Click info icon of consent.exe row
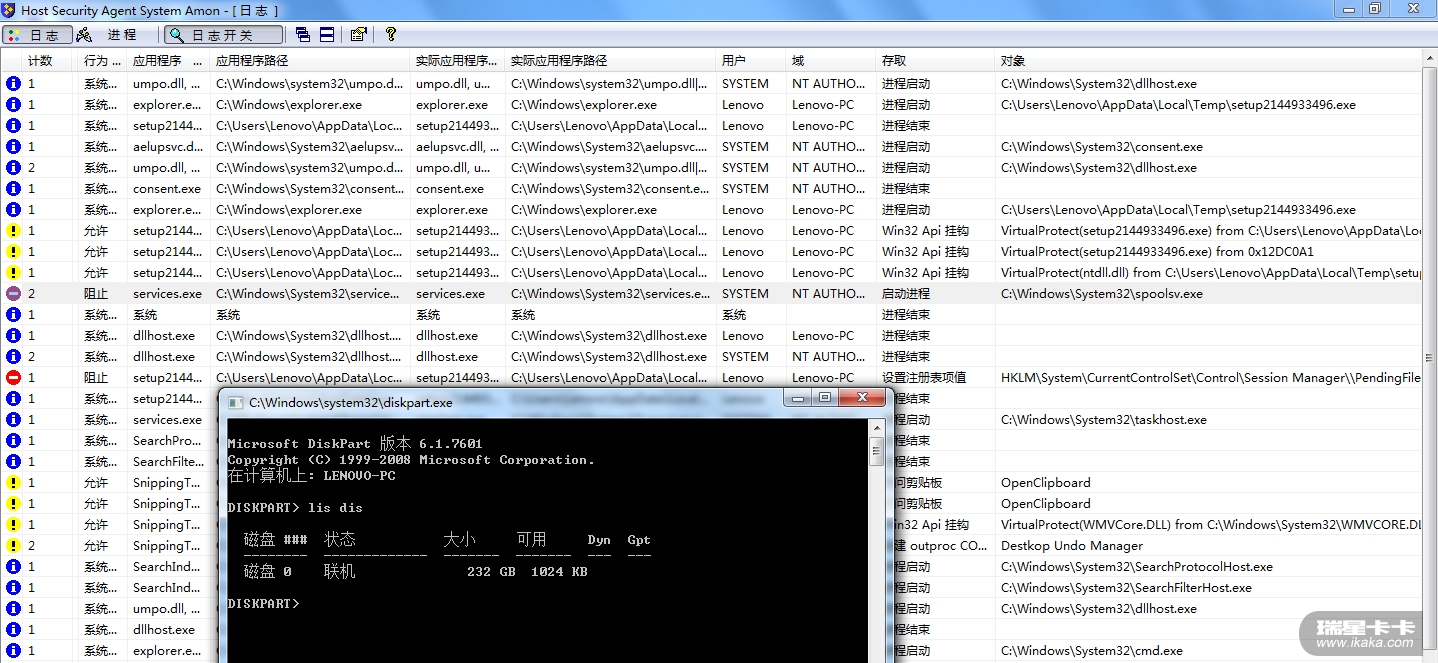The width and height of the screenshot is (1438, 663). (x=12, y=189)
